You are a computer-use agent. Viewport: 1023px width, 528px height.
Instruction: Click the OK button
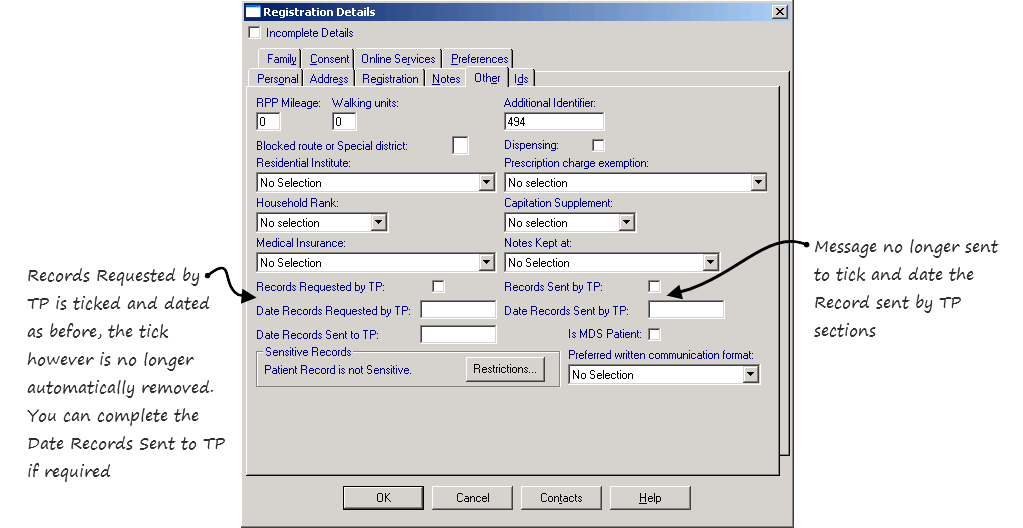pyautogui.click(x=383, y=498)
